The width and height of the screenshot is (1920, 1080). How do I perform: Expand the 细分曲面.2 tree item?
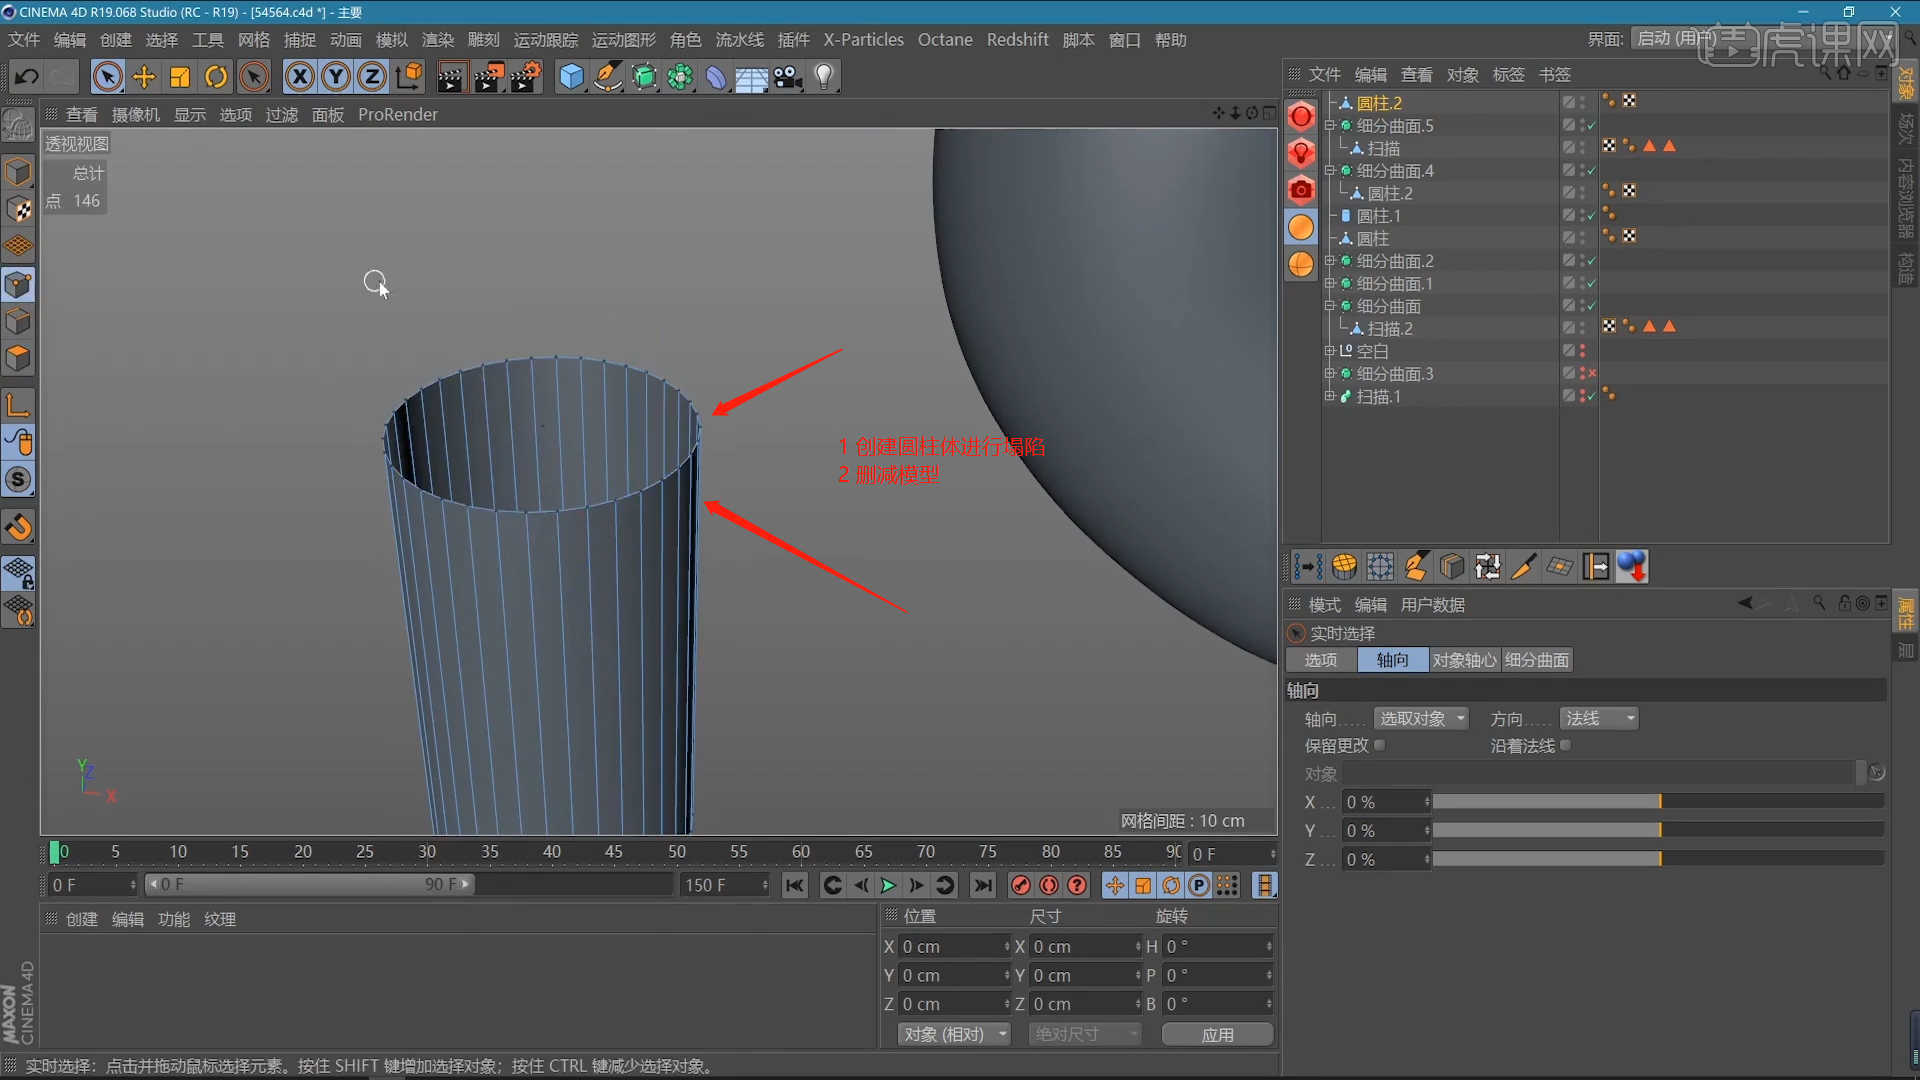coord(1329,261)
